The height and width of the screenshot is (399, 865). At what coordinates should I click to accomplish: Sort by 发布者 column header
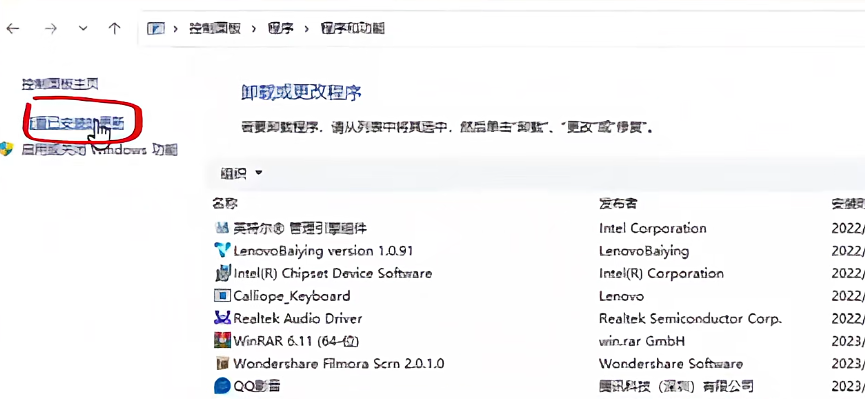(x=618, y=204)
